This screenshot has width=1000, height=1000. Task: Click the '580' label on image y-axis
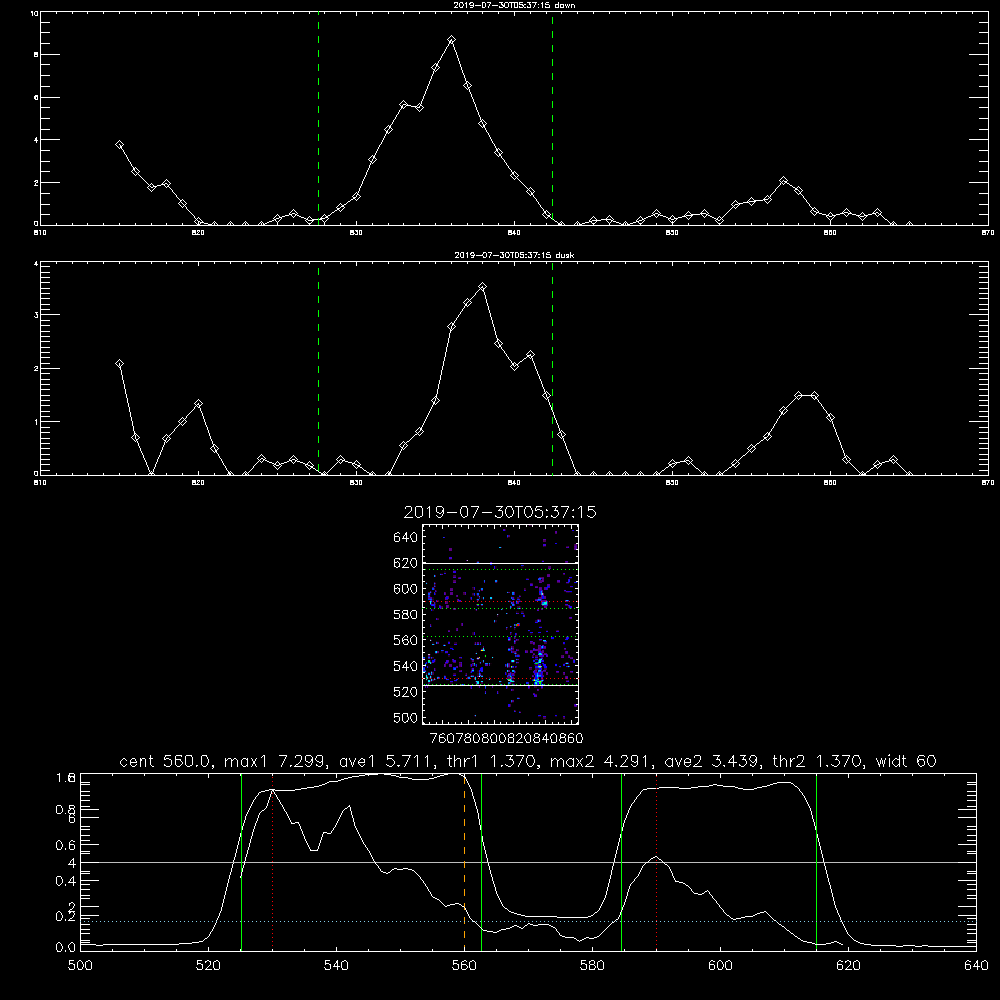coord(406,614)
